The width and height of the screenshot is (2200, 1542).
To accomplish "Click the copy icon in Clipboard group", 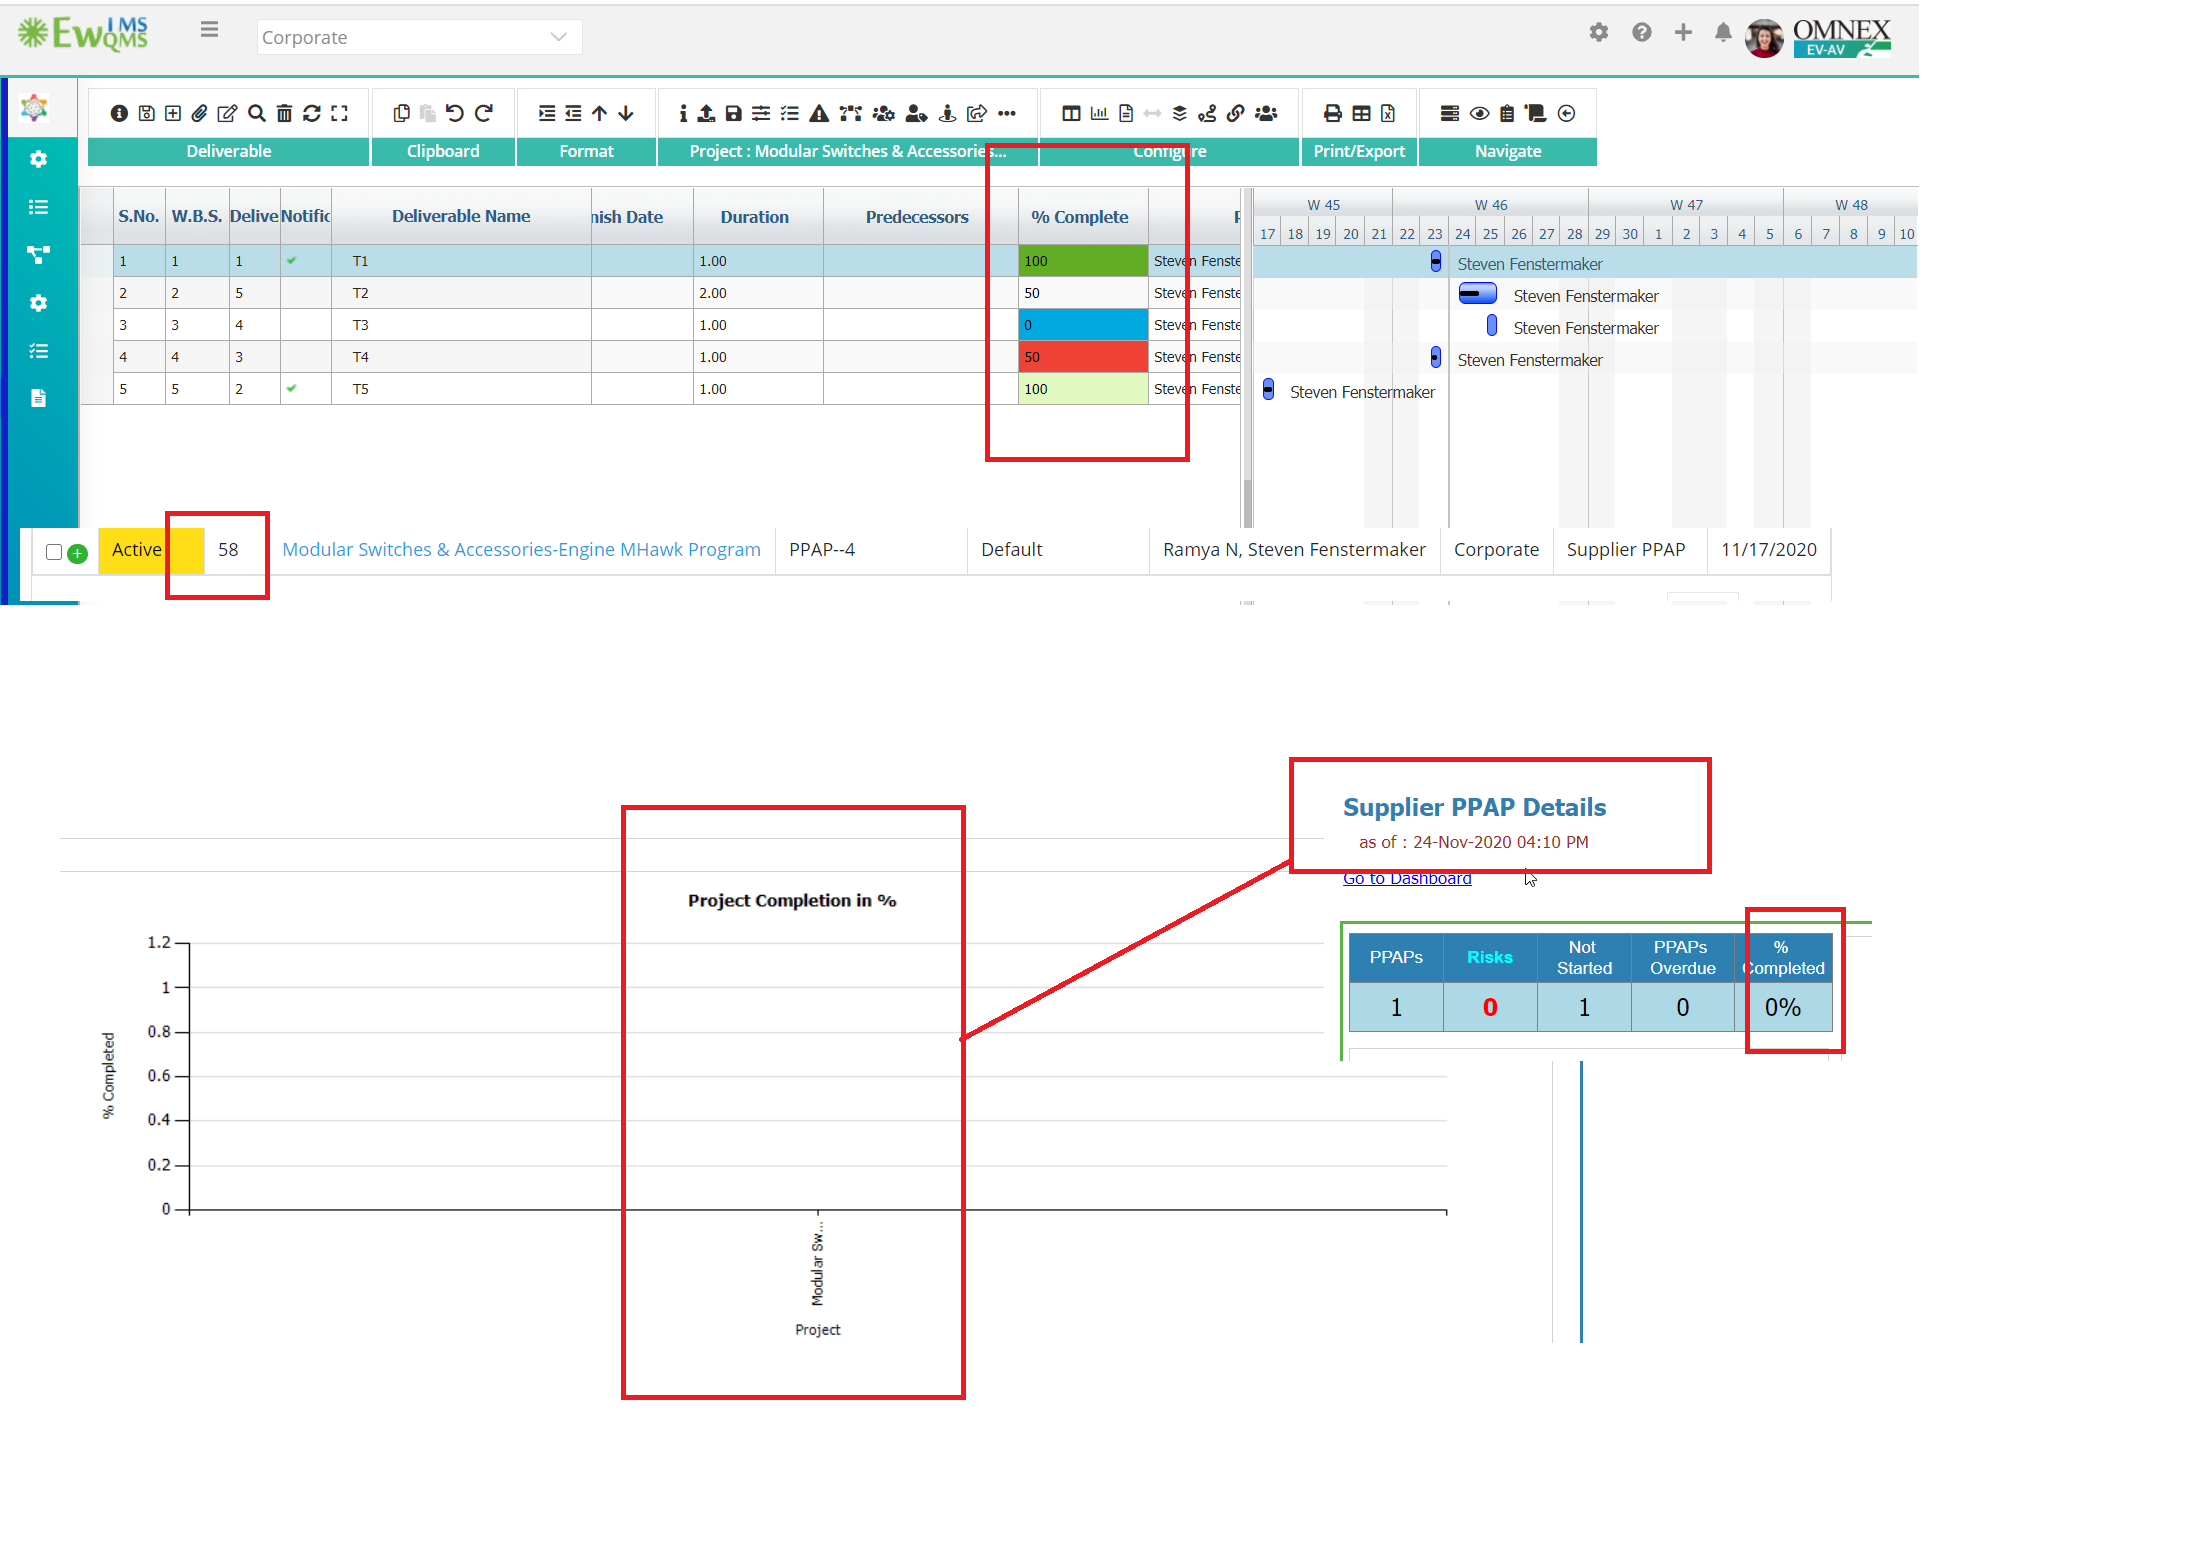I will [x=402, y=114].
